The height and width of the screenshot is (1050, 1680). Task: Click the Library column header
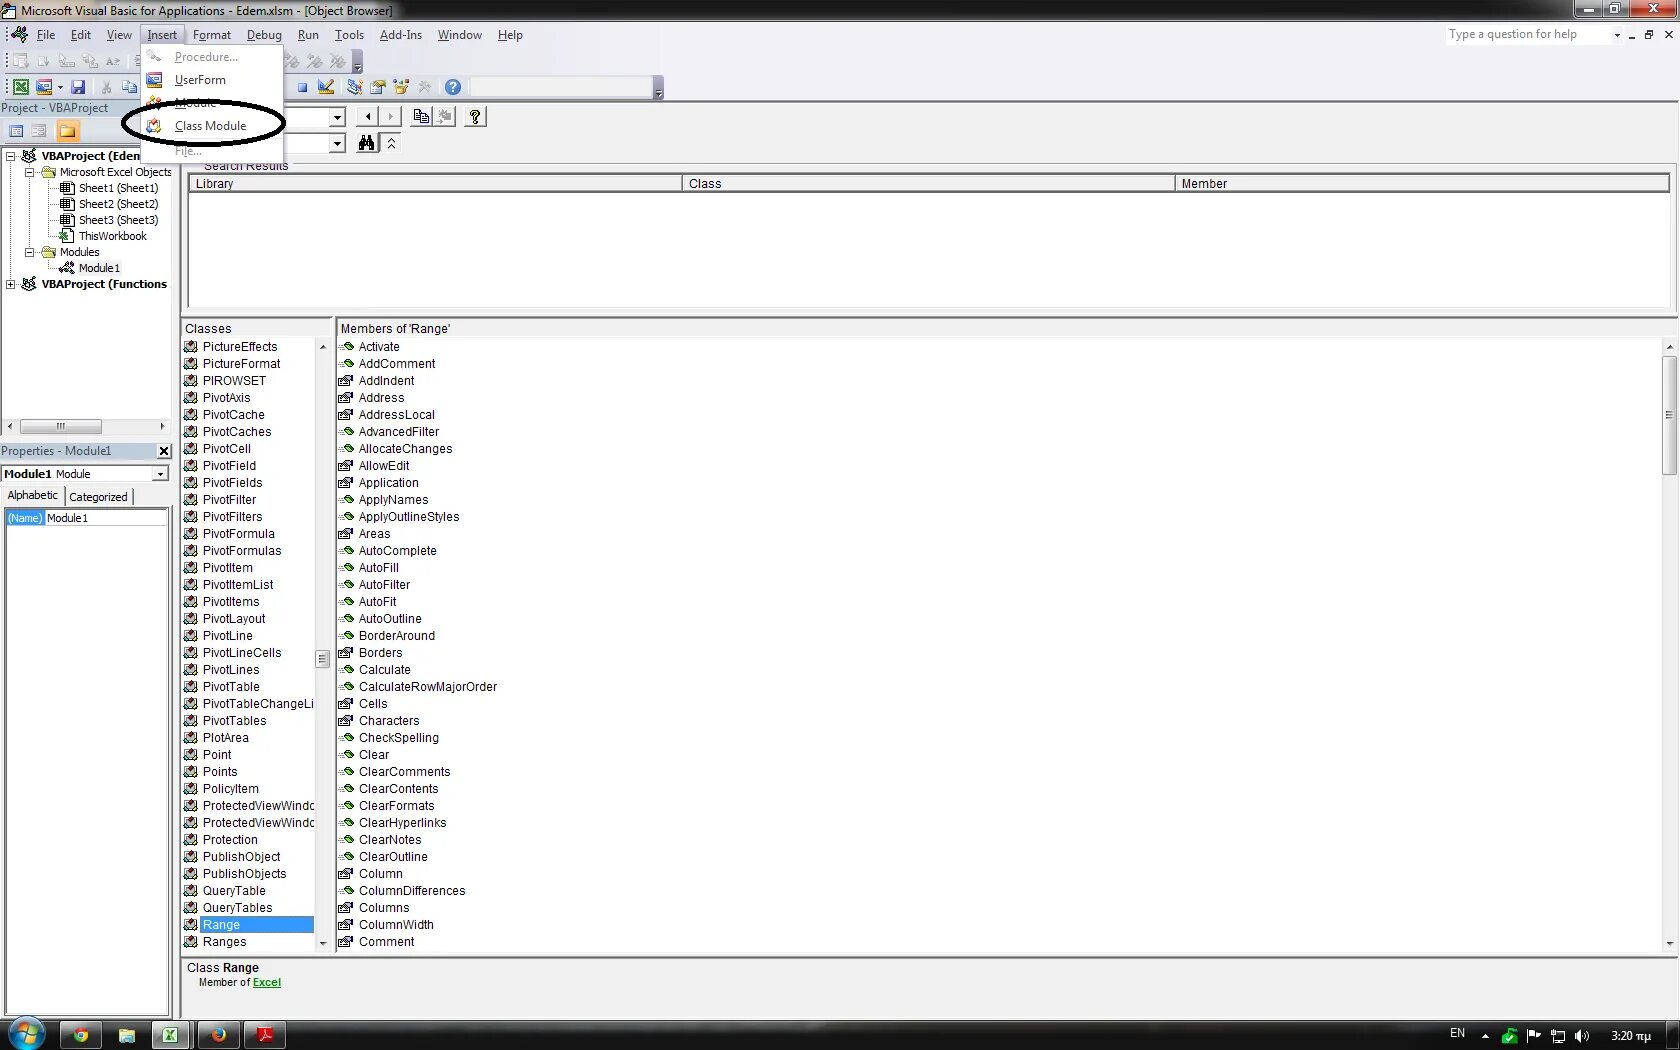coord(435,184)
